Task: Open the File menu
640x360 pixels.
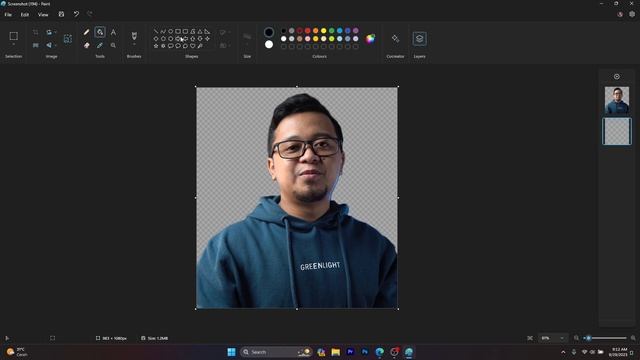Action: click(x=8, y=15)
